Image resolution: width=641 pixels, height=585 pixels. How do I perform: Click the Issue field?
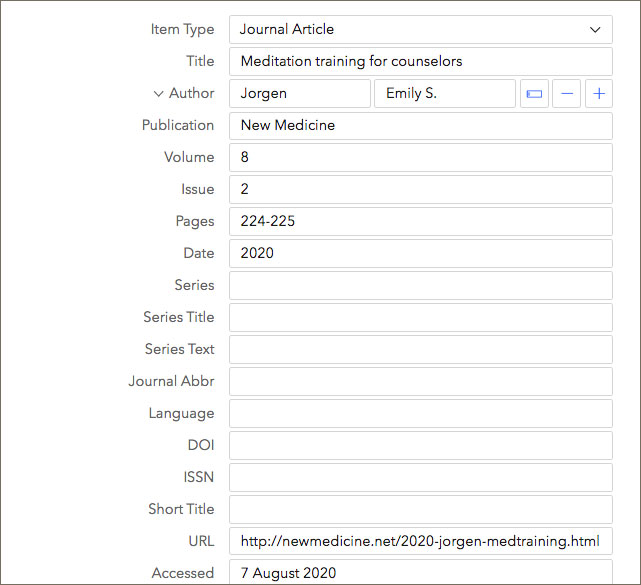[420, 189]
